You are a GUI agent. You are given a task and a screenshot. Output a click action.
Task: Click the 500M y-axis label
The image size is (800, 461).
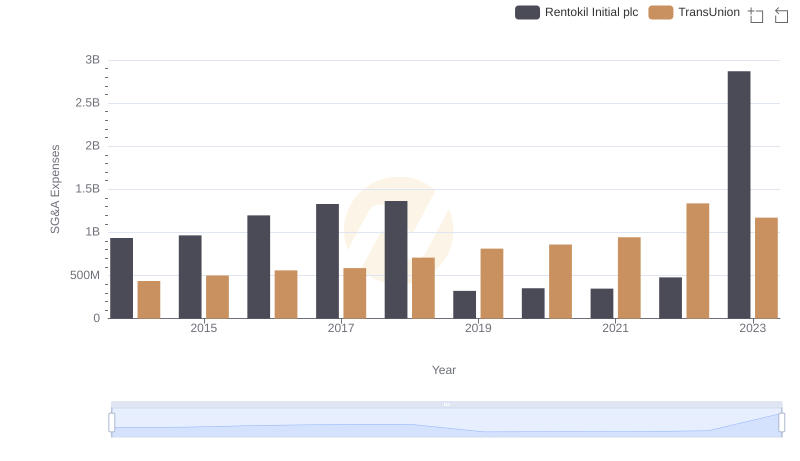pyautogui.click(x=85, y=275)
